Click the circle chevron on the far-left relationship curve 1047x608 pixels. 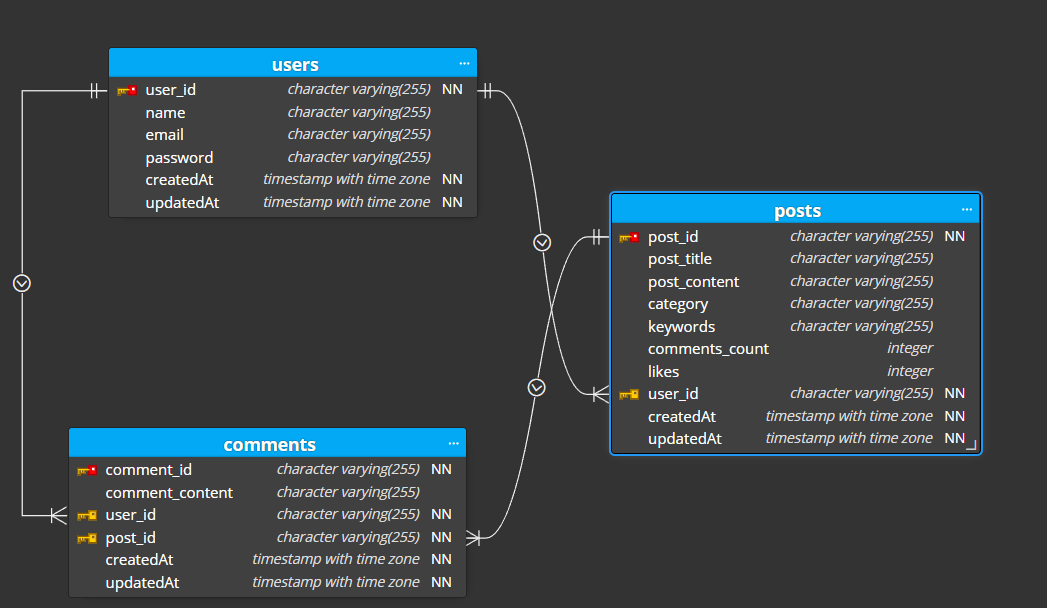coord(22,283)
